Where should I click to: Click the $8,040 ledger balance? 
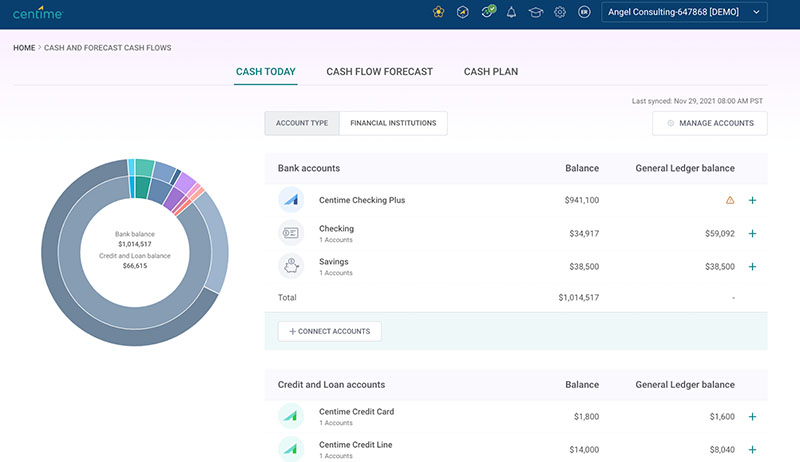[722, 450]
